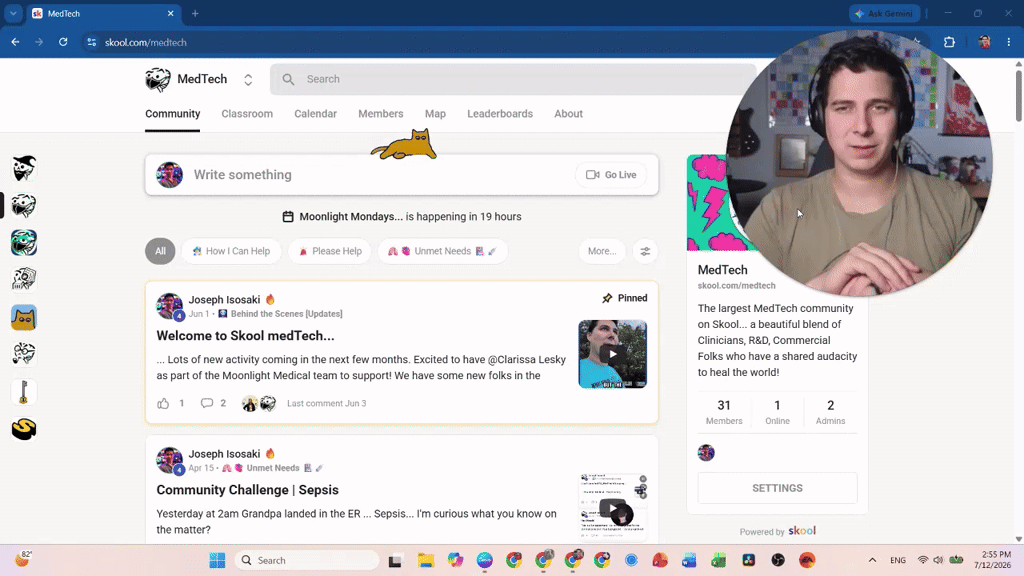Image resolution: width=1024 pixels, height=576 pixels.
Task: Open DaVinci Resolve from the taskbar
Action: tap(748, 560)
